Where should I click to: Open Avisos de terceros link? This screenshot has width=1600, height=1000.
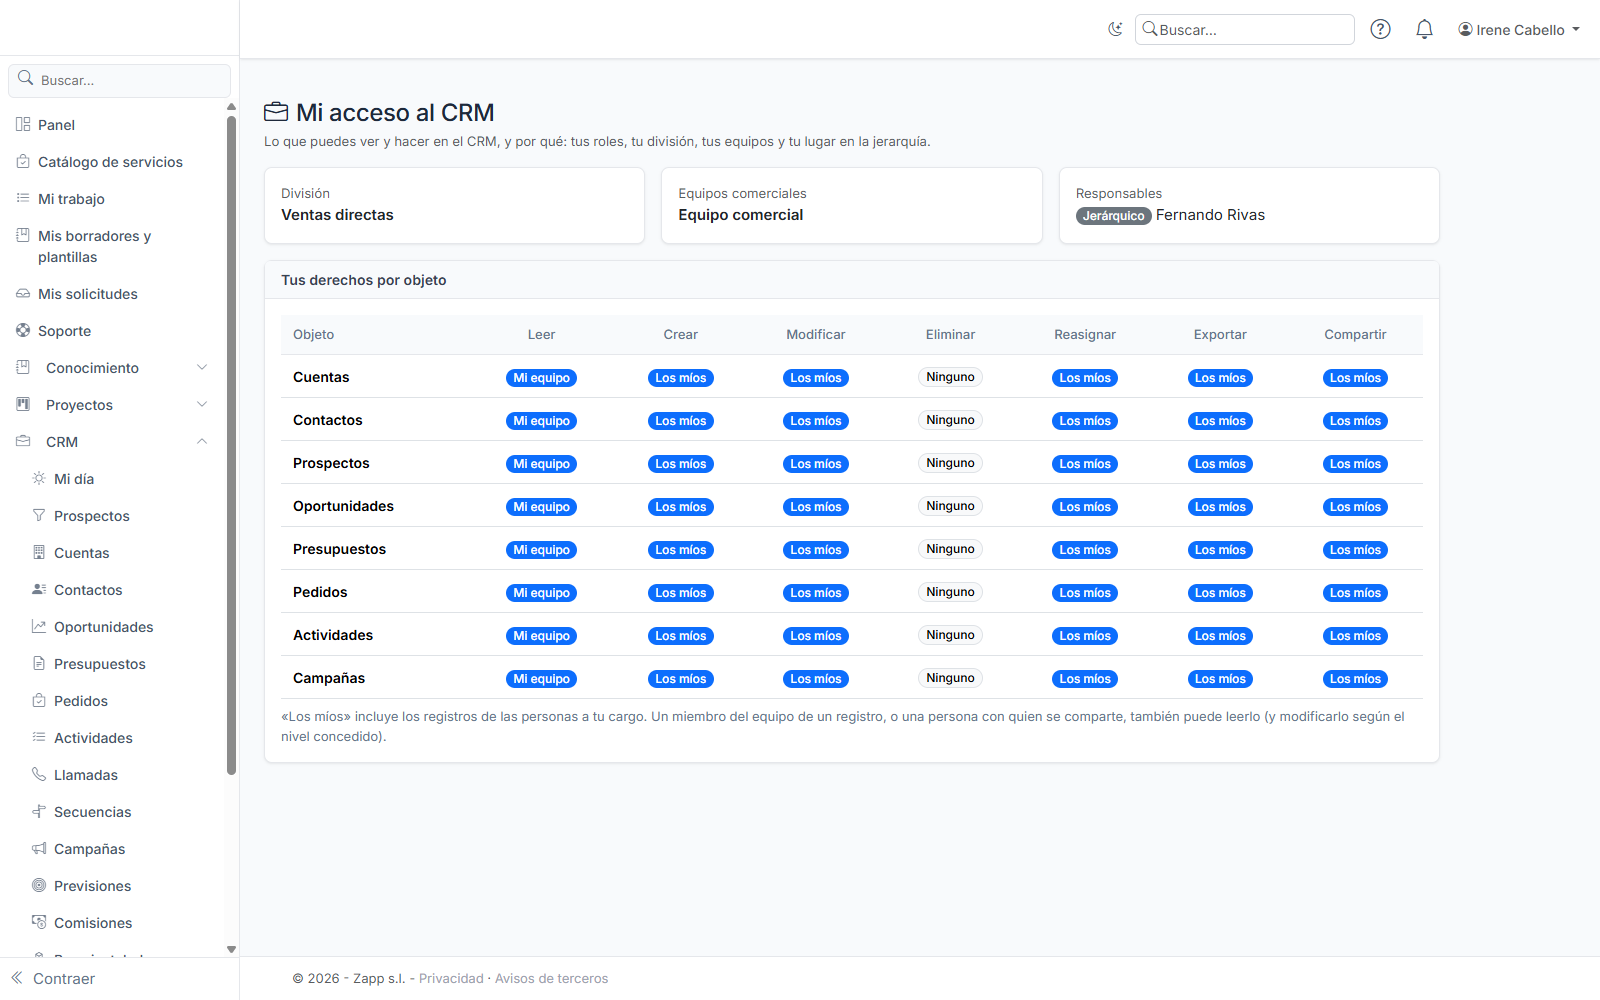pyautogui.click(x=551, y=979)
